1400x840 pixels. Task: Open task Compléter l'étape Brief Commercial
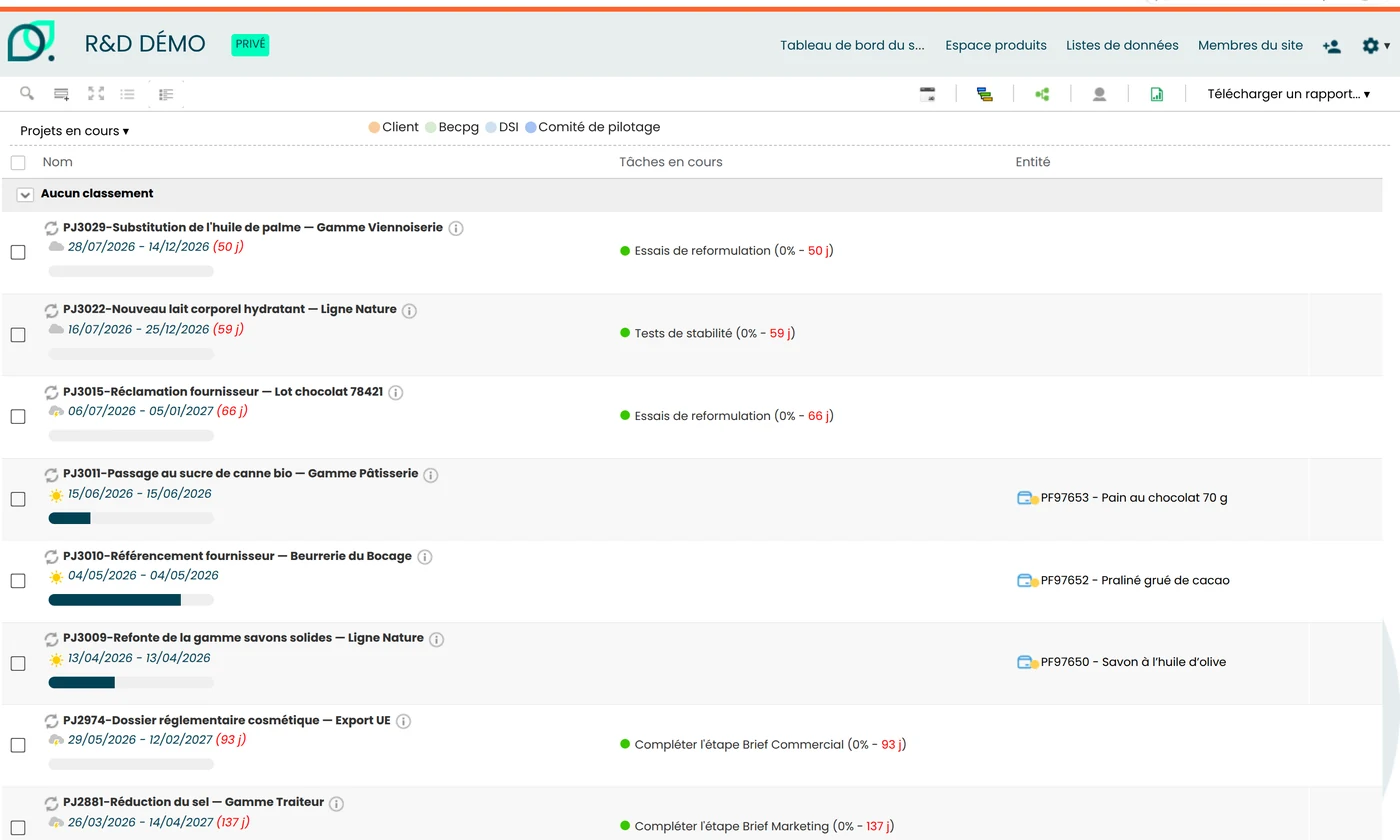(x=739, y=745)
